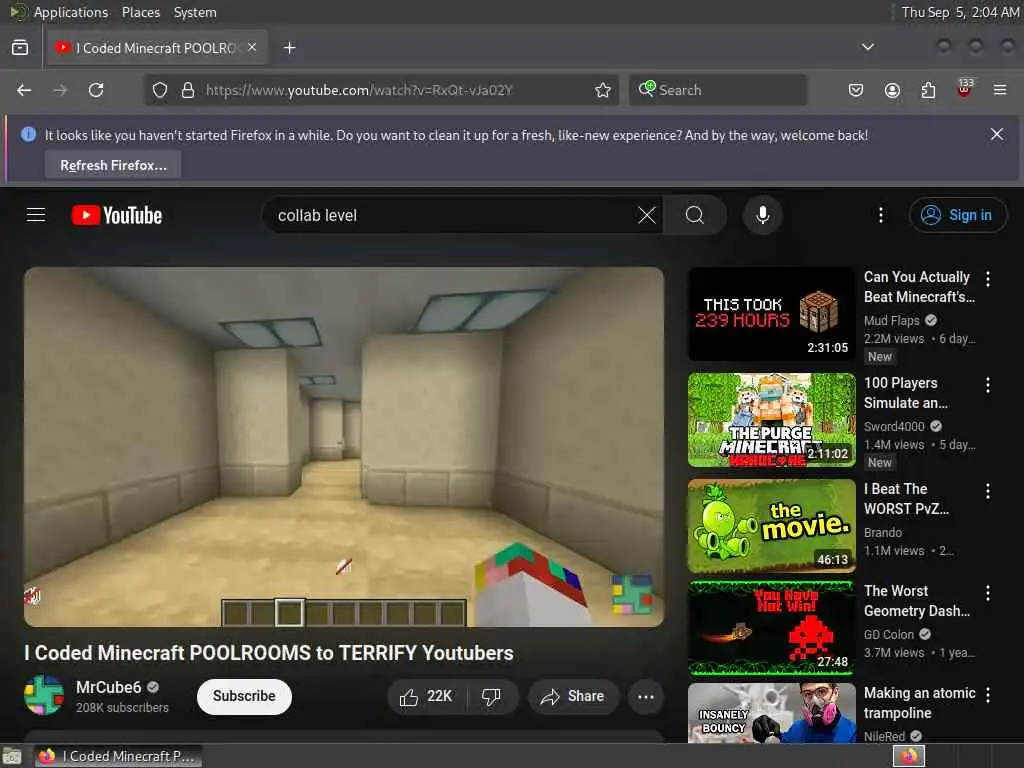View site security padlock information
Screen dimensions: 1024x768
coord(188,90)
